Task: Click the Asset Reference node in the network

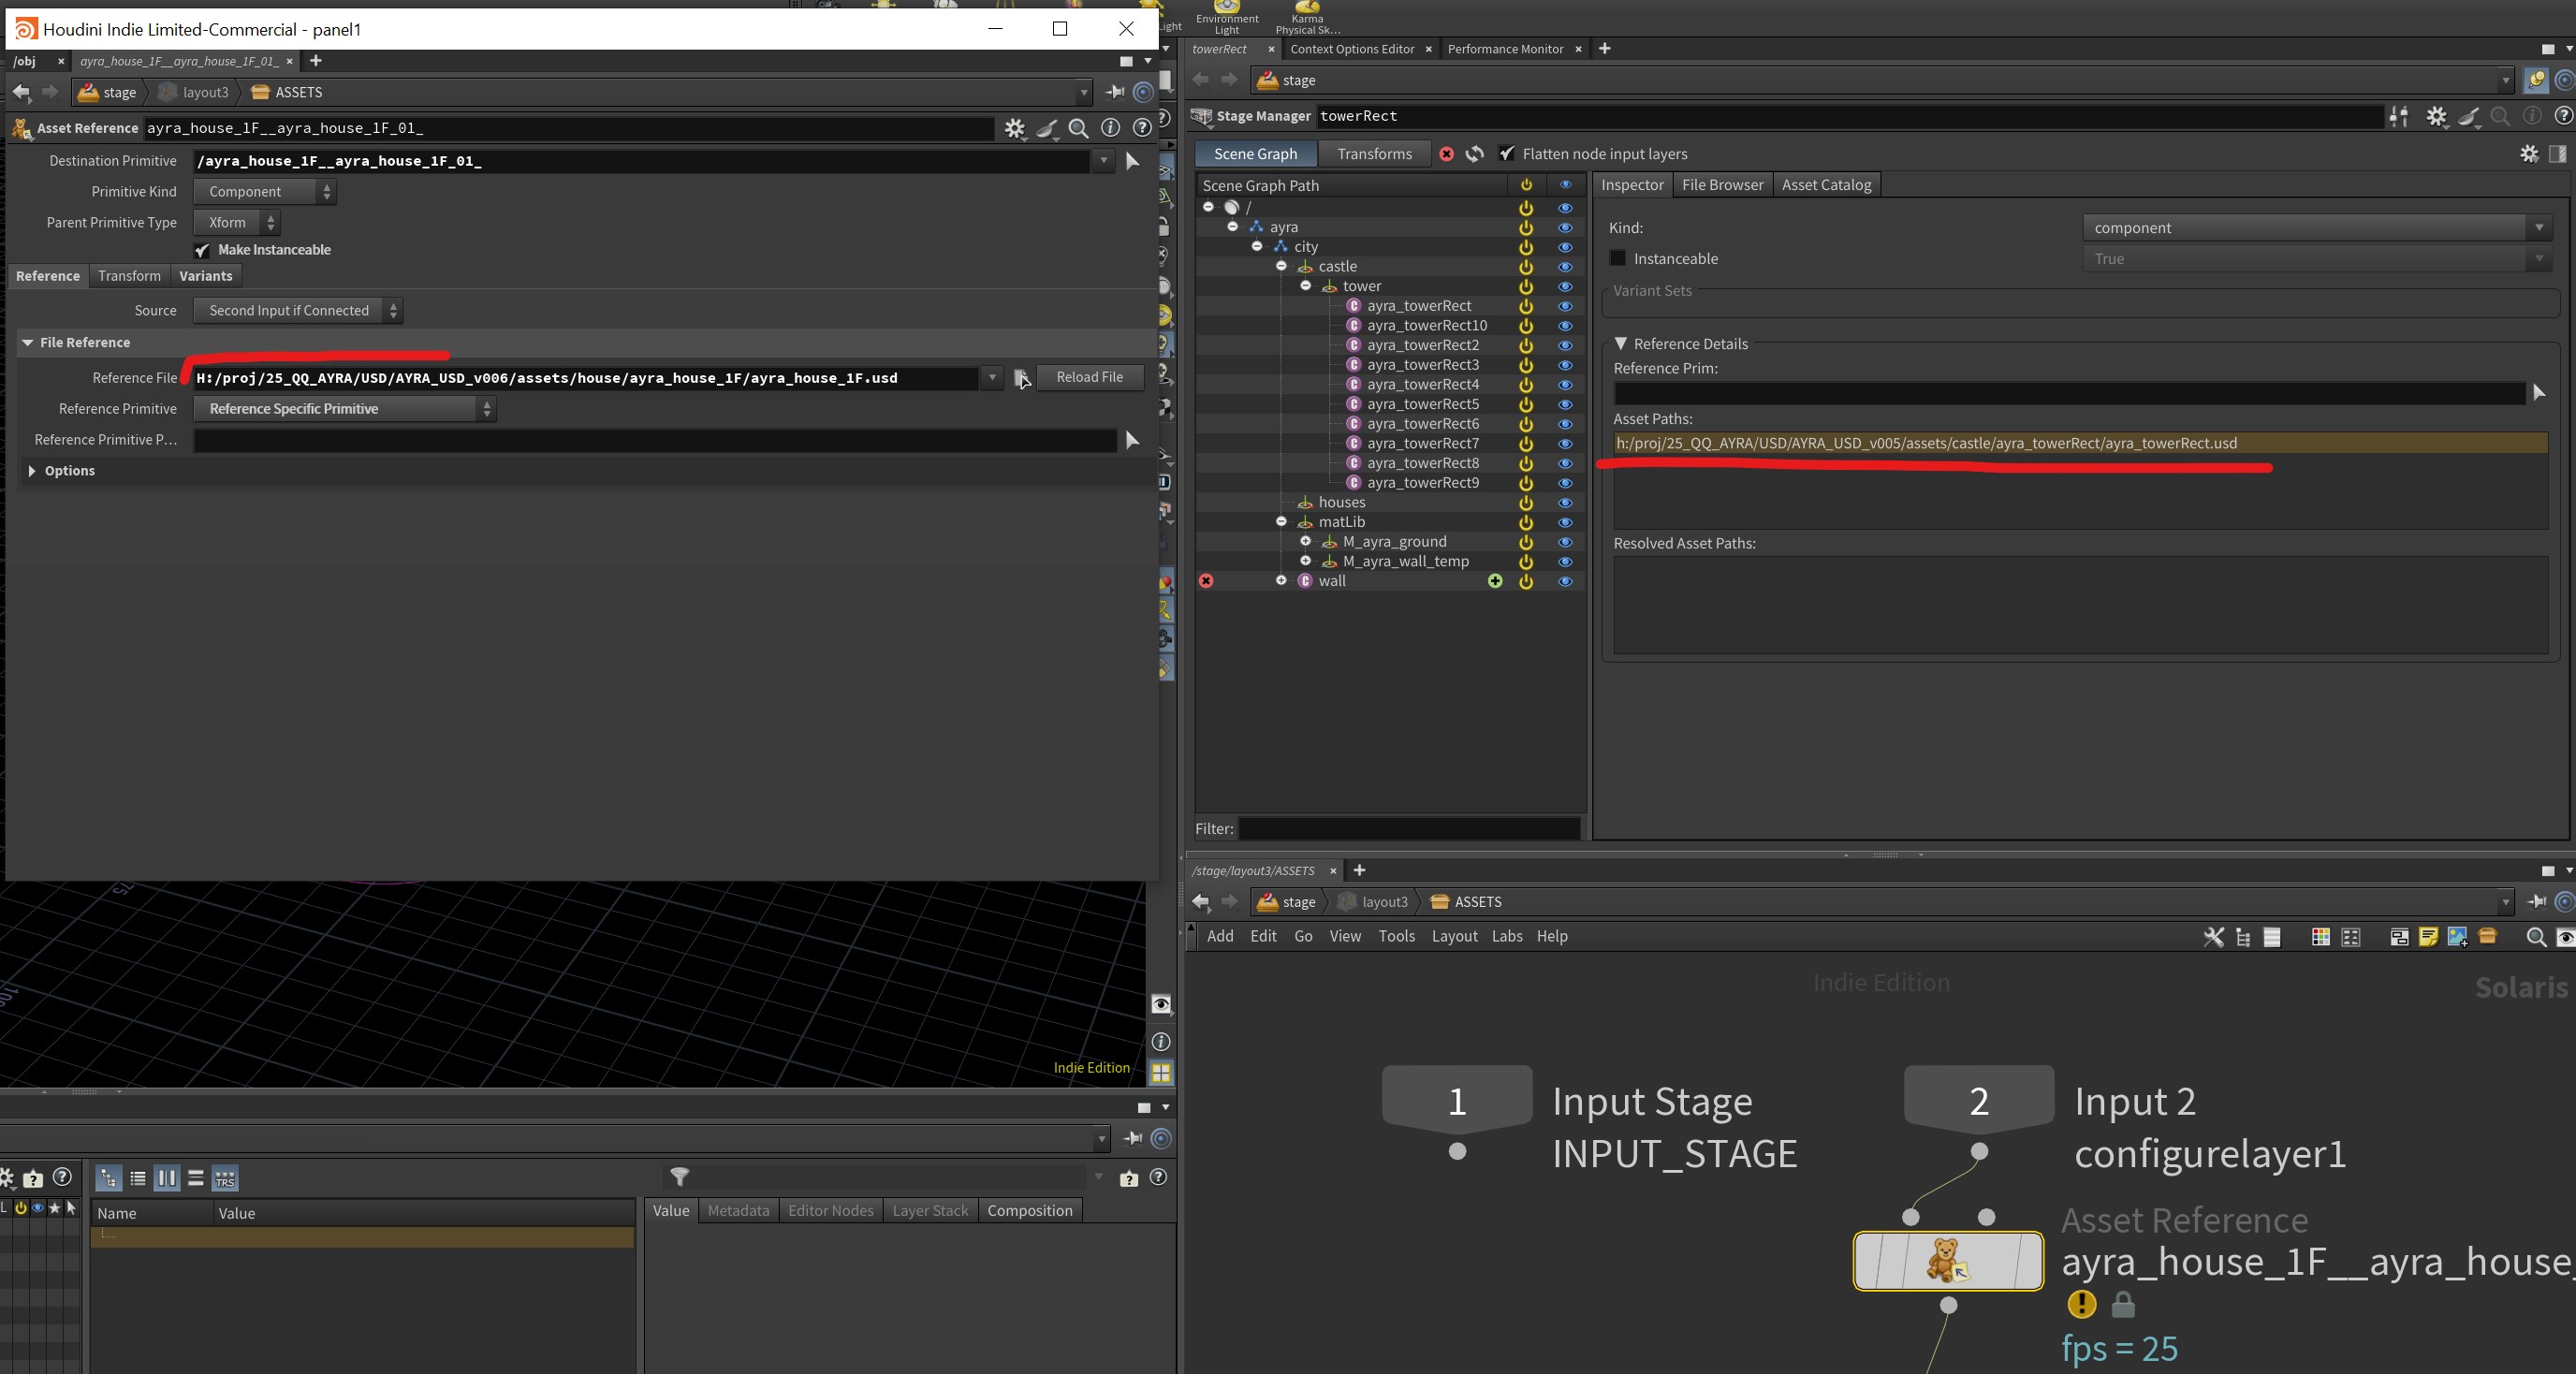Action: coord(1948,1261)
